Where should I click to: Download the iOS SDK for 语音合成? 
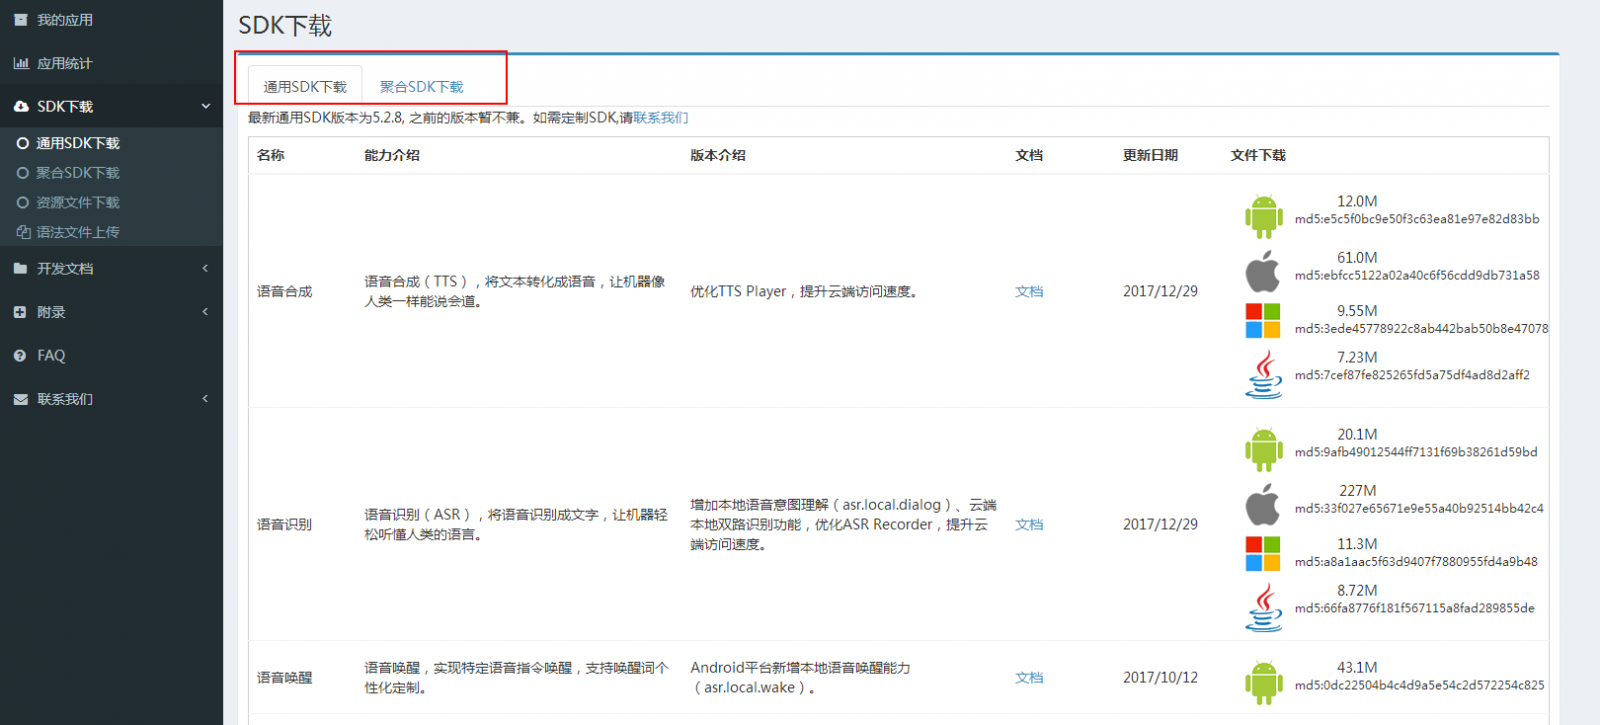tap(1263, 271)
